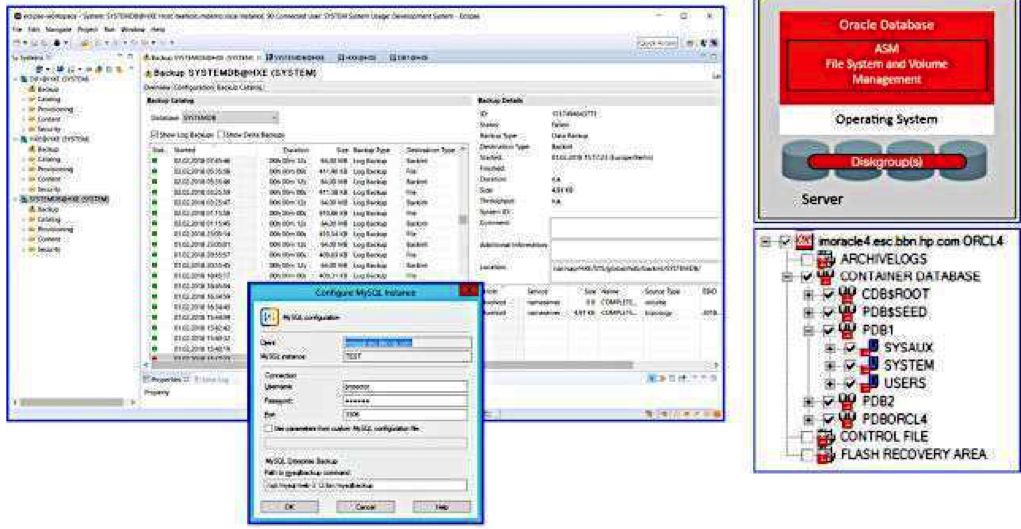The width and height of the screenshot is (1021, 529).
Task: Click the CDB$ROOT database icon
Action: tap(847, 294)
